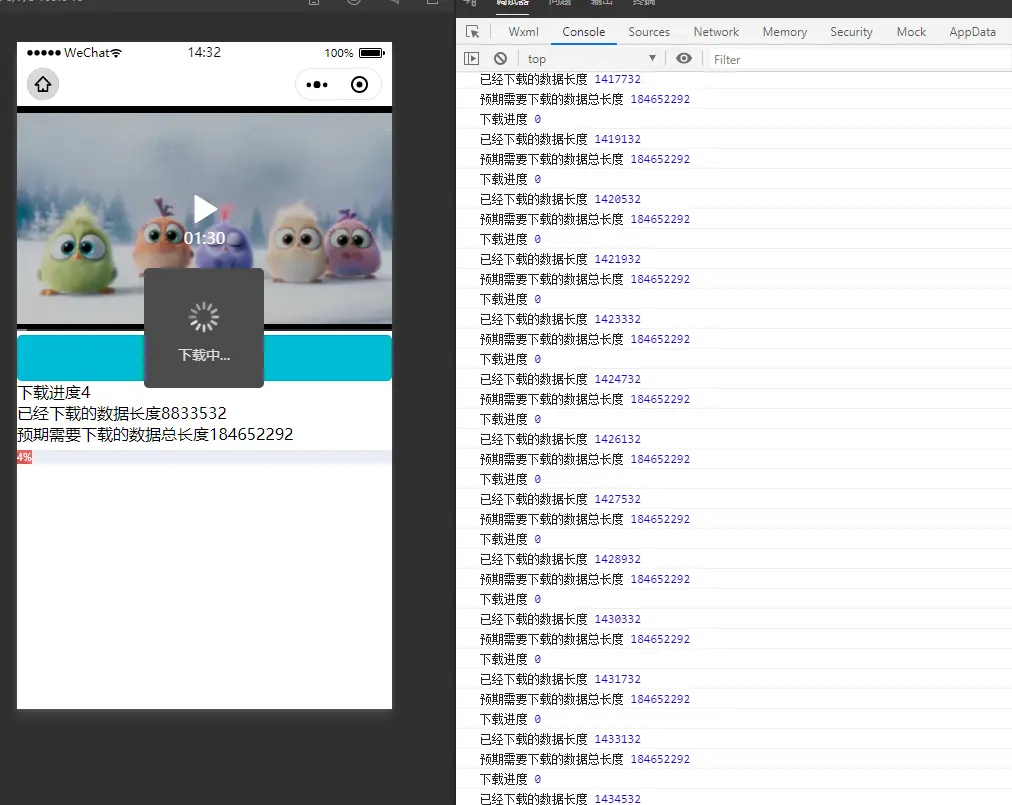Close the mini program via the circle capsule button
Viewport: 1012px width, 805px height.
pyautogui.click(x=359, y=85)
